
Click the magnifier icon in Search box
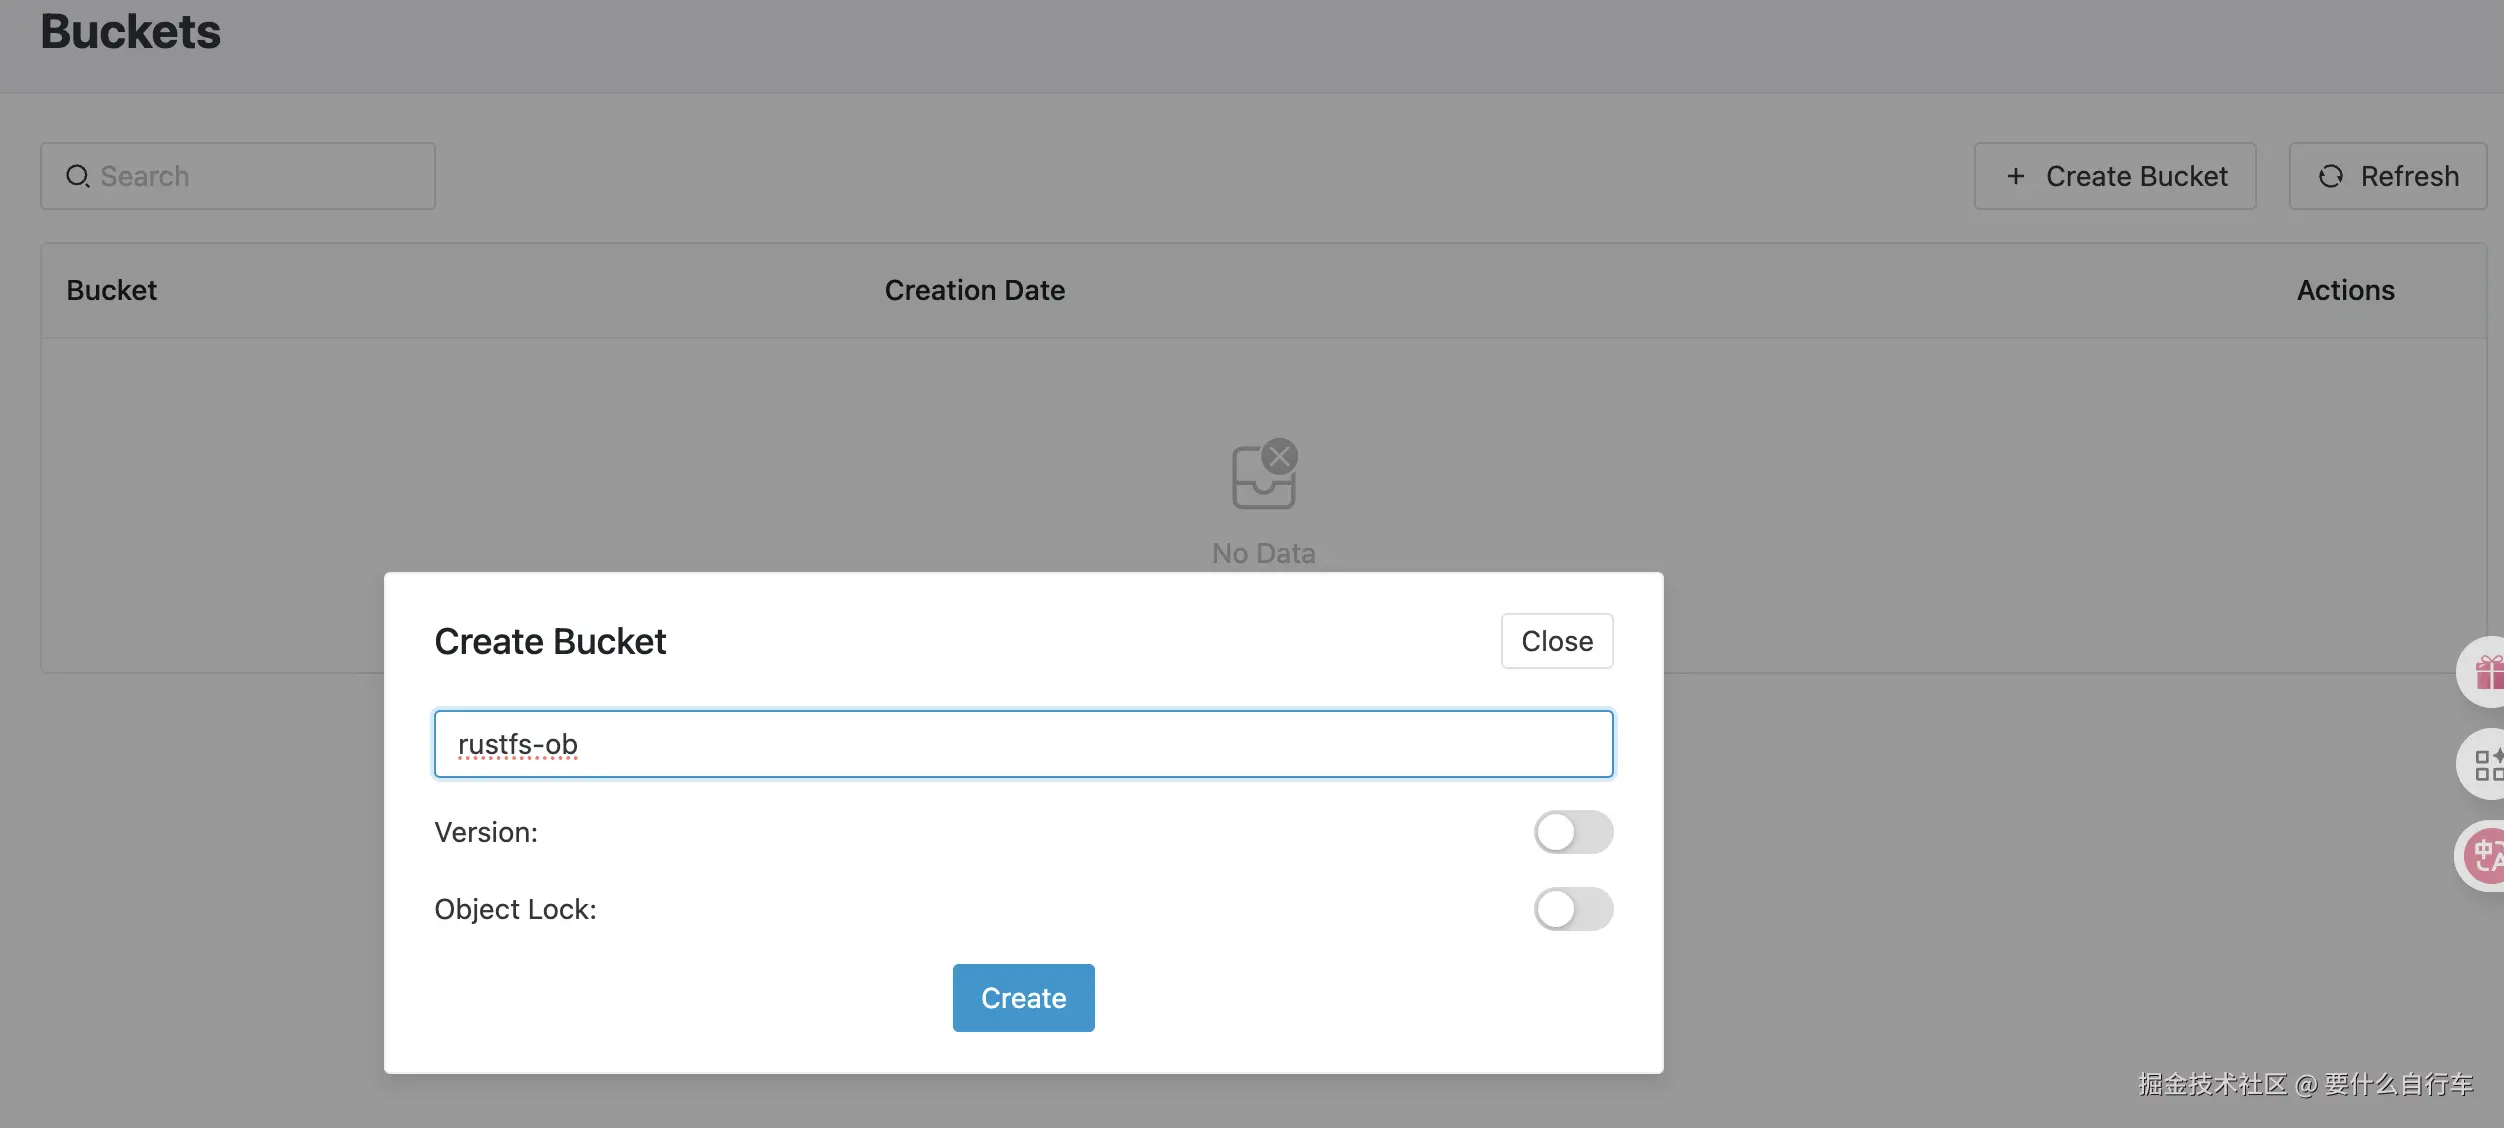tap(78, 176)
